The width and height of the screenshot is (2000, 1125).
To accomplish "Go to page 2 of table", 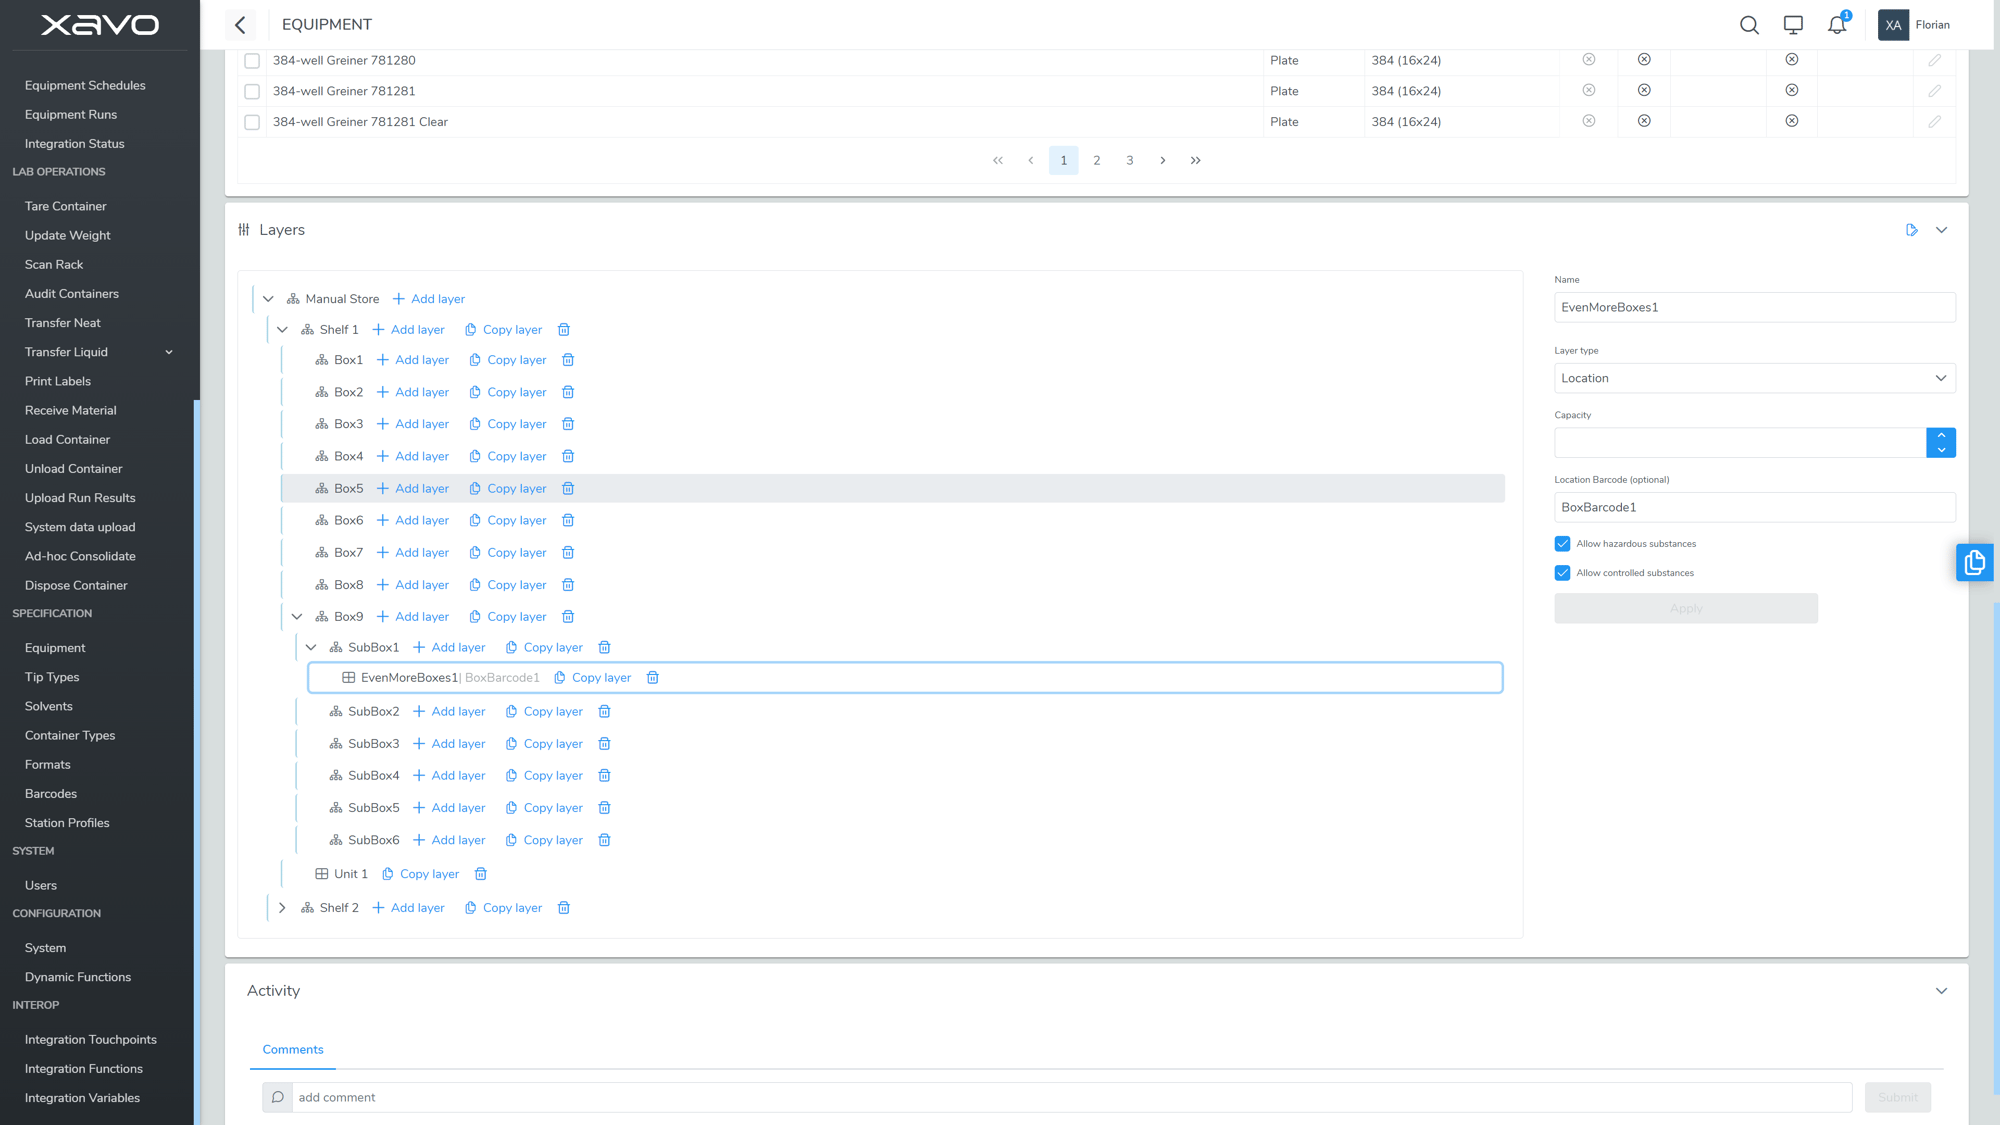I will [x=1097, y=161].
